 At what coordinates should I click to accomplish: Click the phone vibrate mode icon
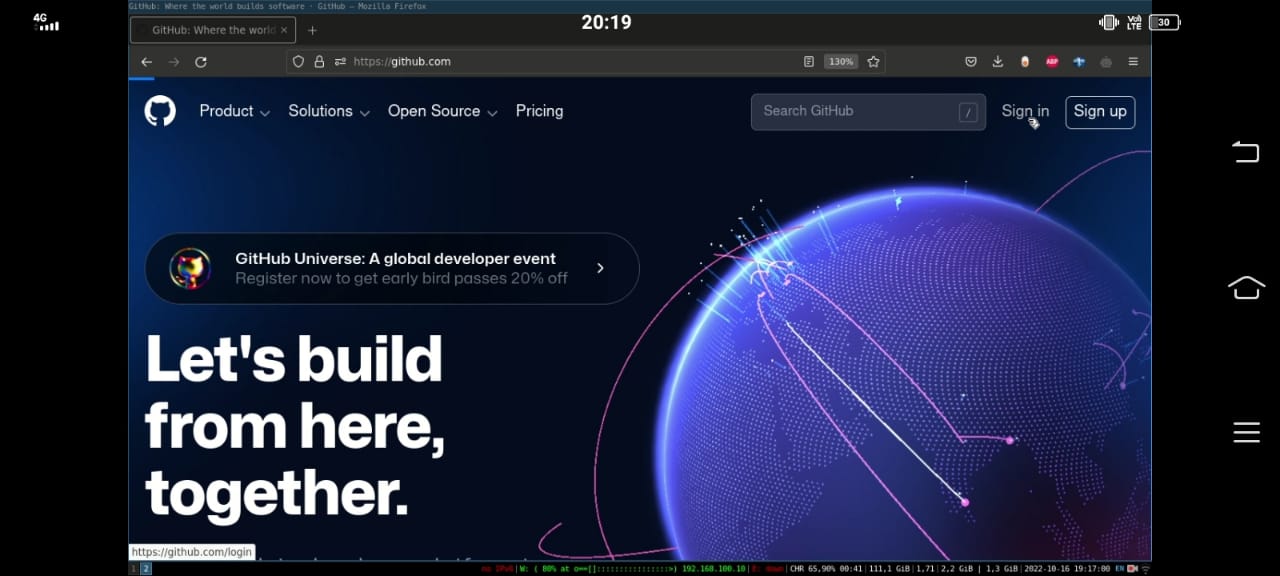(1108, 22)
